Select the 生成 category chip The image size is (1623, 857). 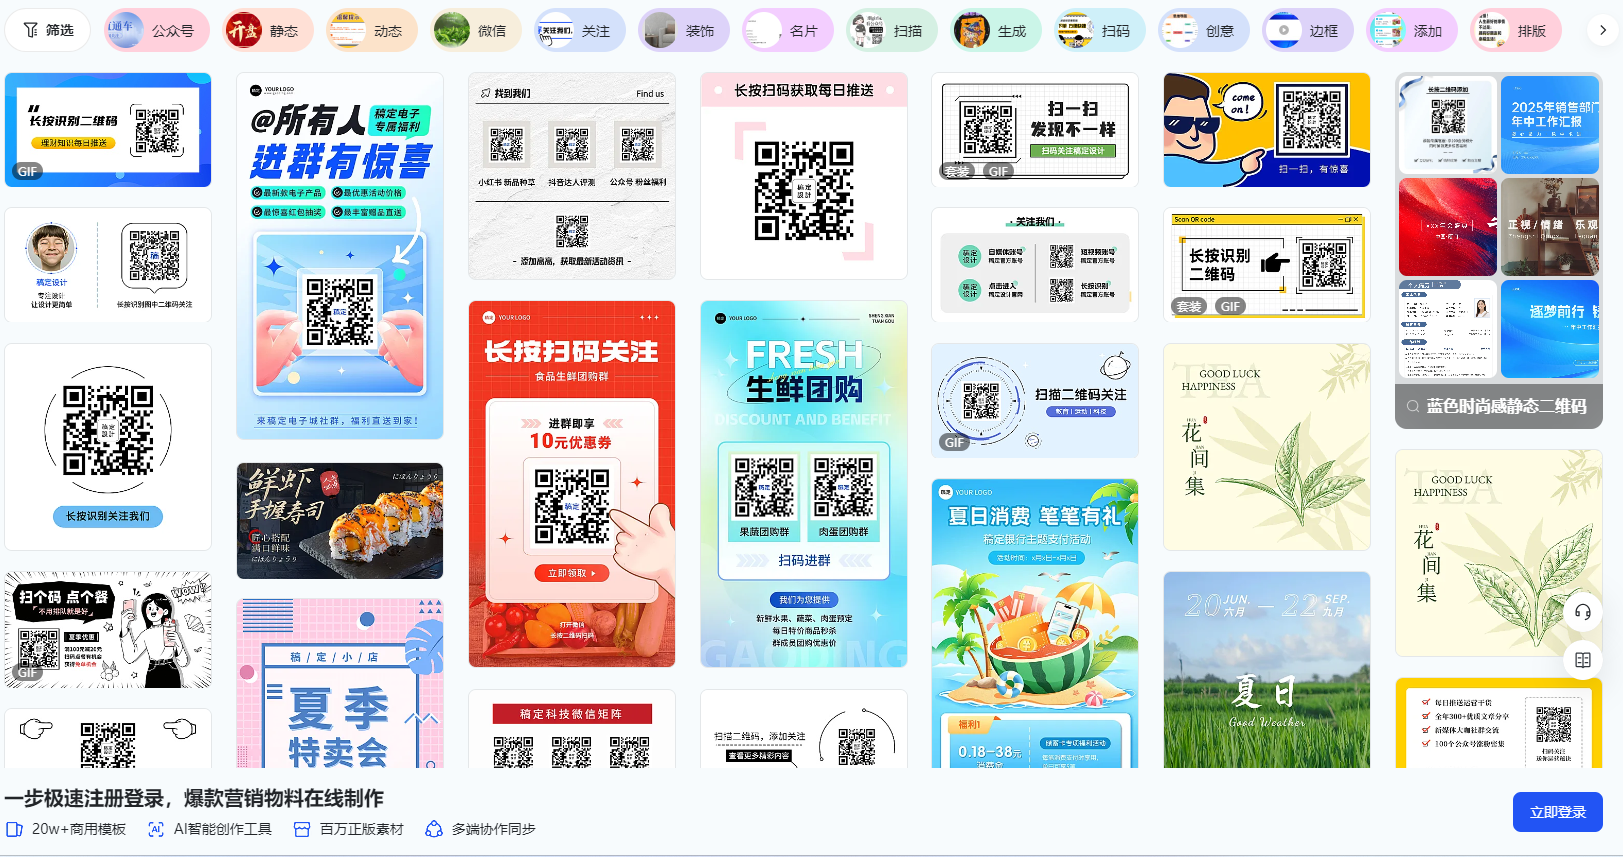click(995, 30)
